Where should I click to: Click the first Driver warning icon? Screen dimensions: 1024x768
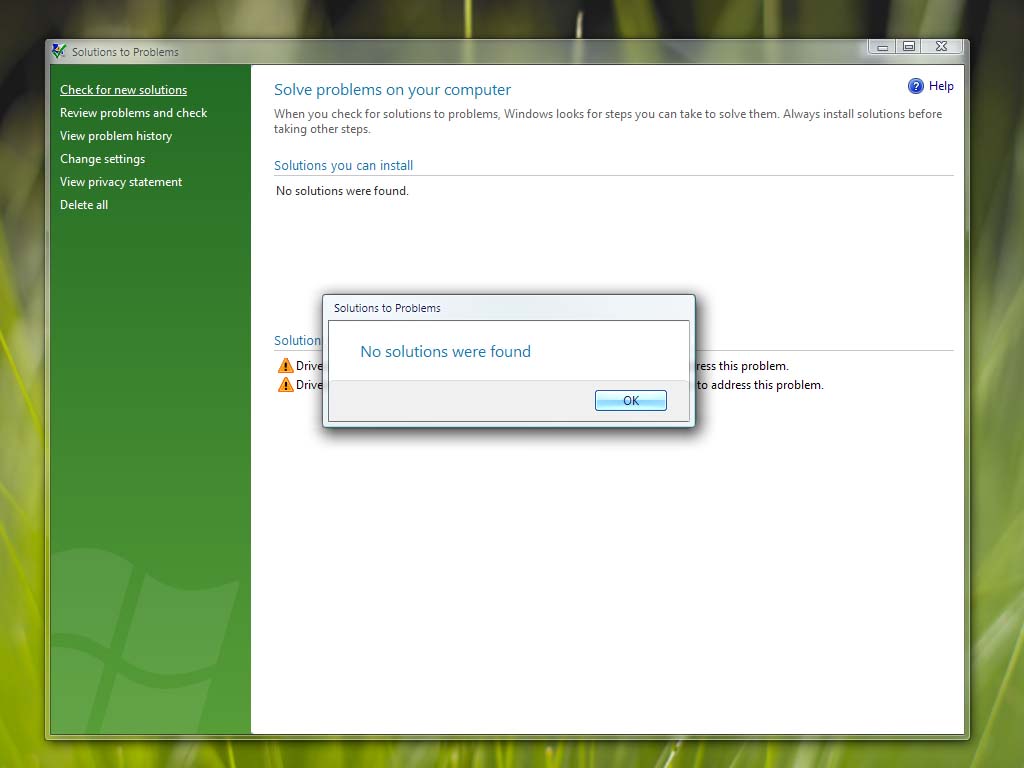coord(285,366)
